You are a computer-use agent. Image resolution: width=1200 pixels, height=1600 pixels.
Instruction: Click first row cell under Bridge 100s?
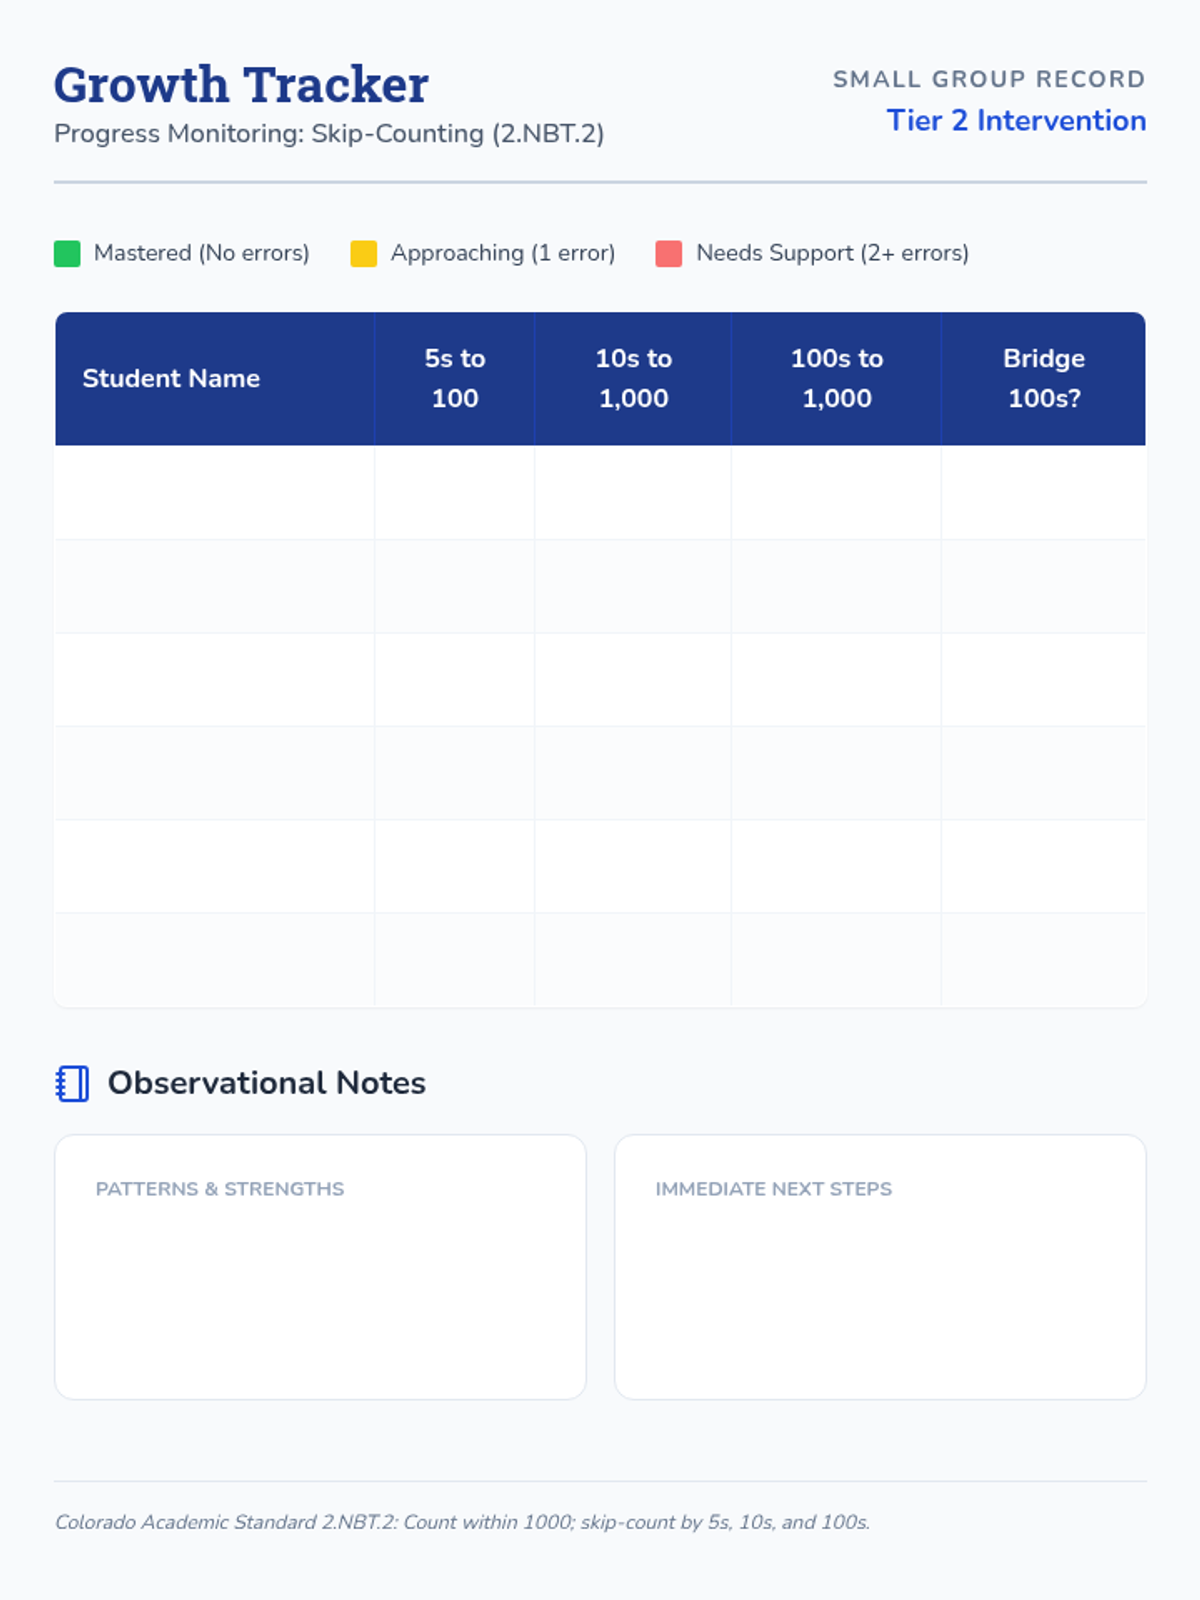(x=1043, y=492)
